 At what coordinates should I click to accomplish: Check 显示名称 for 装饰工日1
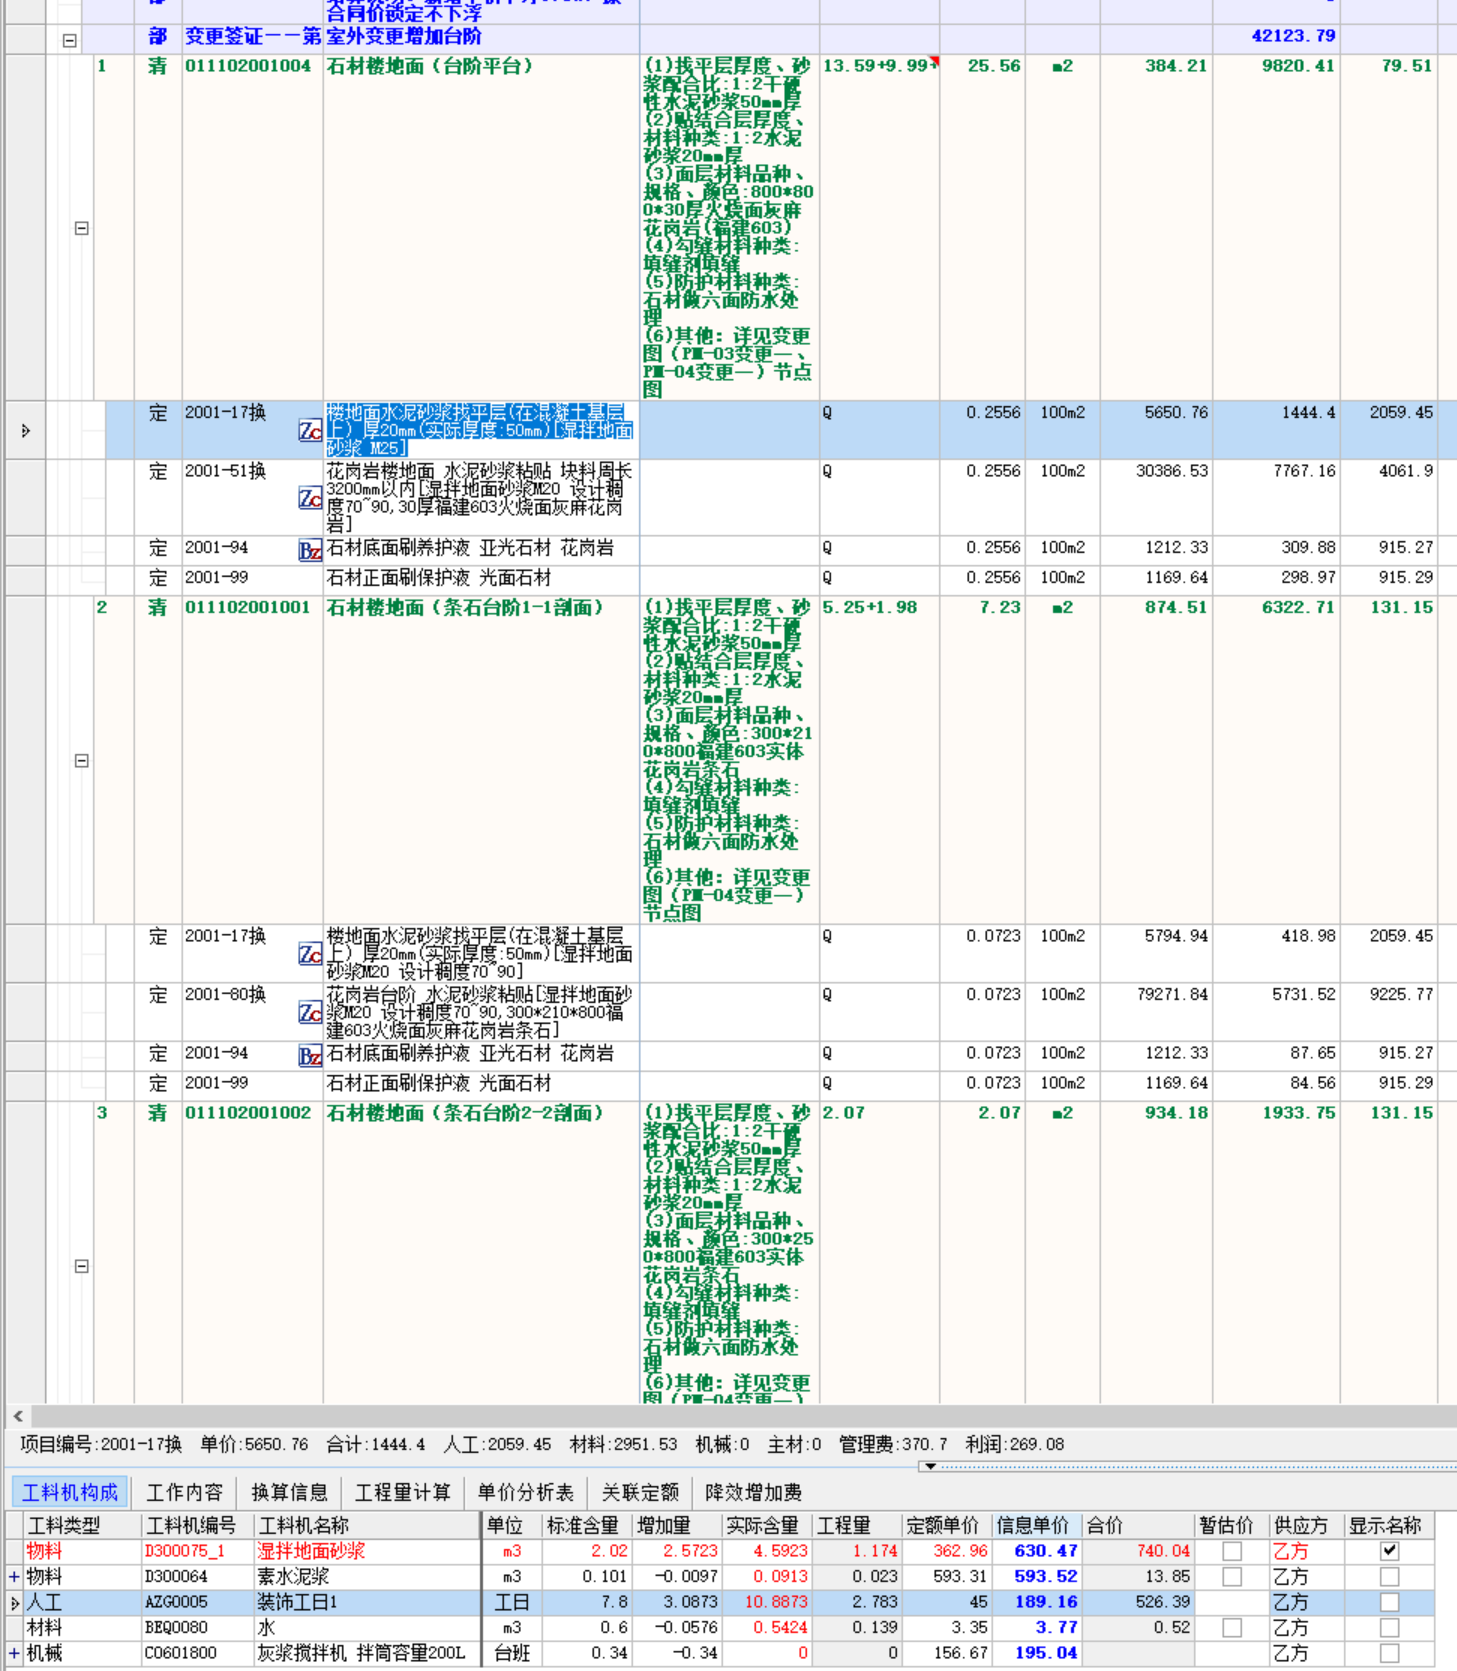[1389, 1602]
